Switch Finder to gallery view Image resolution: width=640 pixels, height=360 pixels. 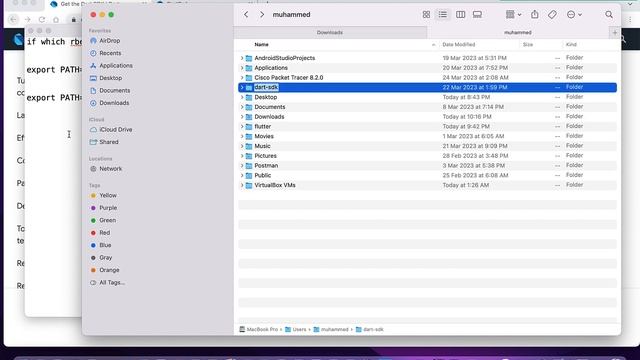click(x=477, y=15)
